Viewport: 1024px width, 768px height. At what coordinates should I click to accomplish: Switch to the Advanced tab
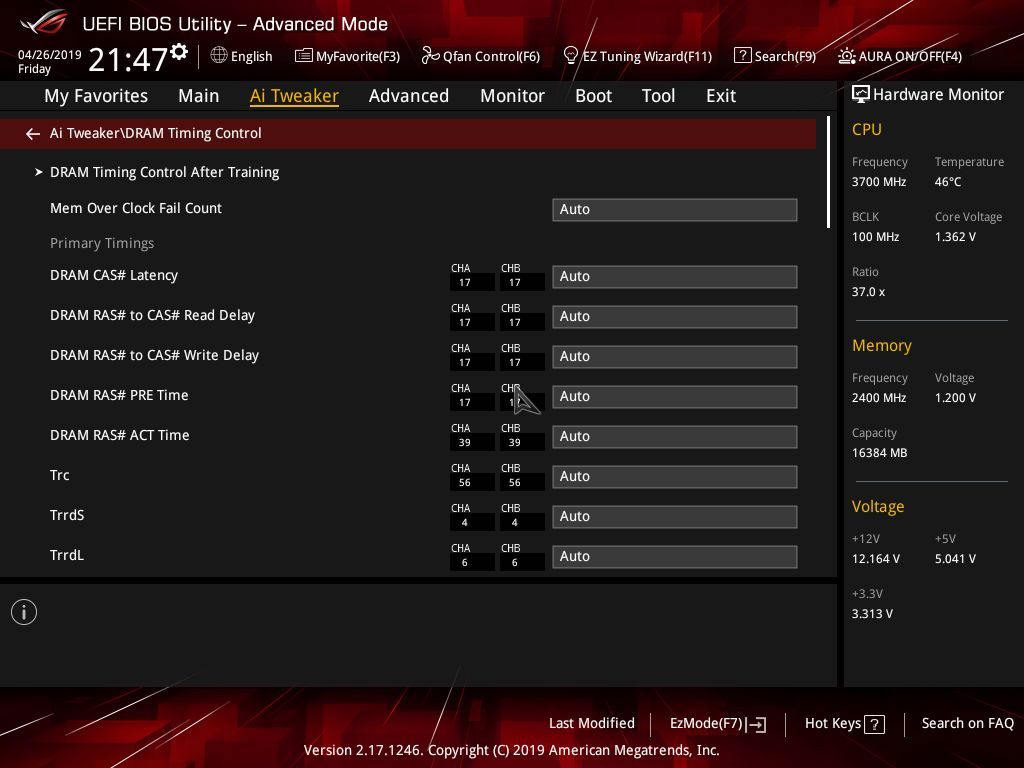pyautogui.click(x=409, y=96)
